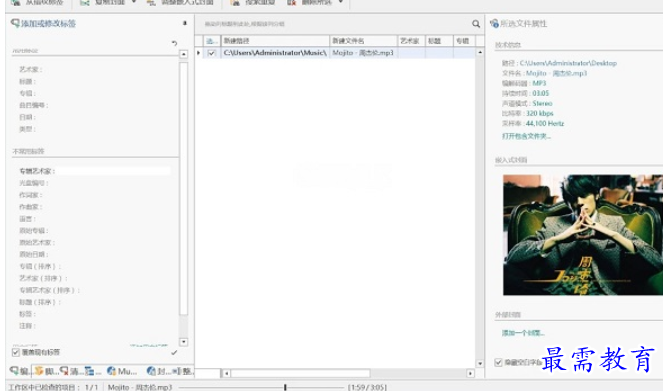Screen dimensions: 663x391
Task: Click file list scroll up arrow
Action: click(x=480, y=52)
